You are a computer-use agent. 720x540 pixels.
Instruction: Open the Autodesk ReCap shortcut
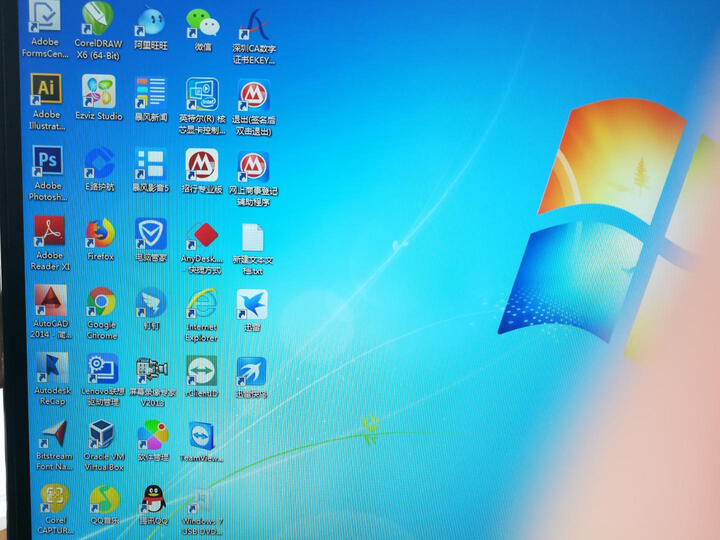tap(52, 367)
